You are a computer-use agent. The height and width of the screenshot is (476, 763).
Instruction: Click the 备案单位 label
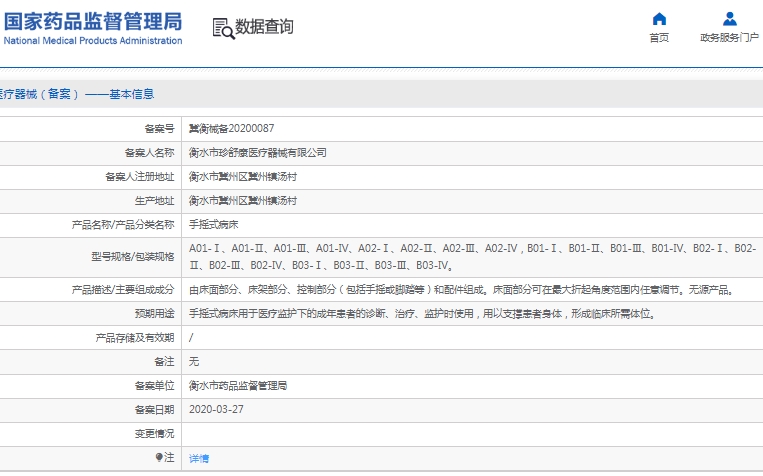(154, 385)
